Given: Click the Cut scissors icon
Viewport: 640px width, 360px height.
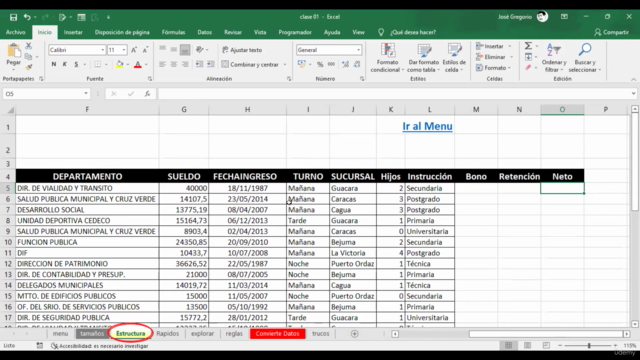Looking at the screenshot, I should coord(29,46).
